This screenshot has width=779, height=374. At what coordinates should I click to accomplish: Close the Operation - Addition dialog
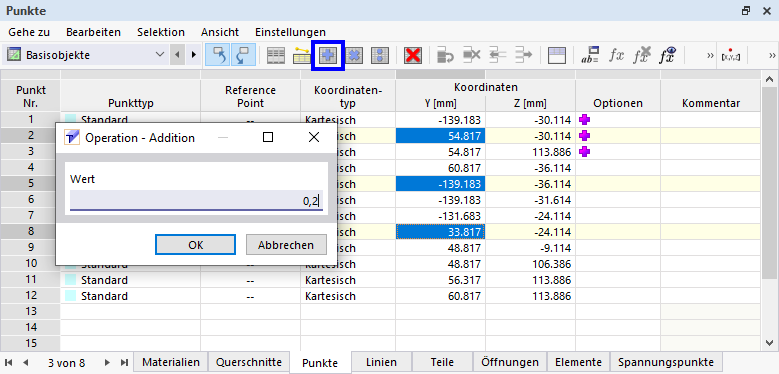point(313,137)
